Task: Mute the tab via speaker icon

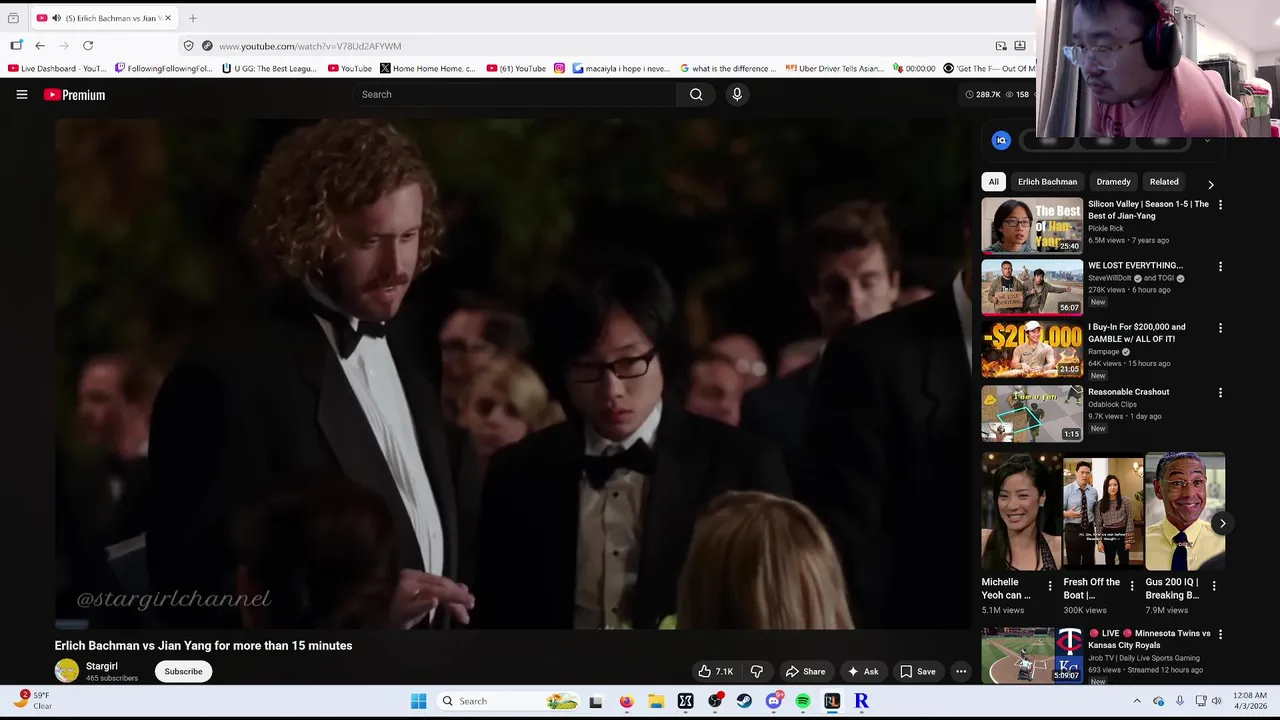Action: 56,18
